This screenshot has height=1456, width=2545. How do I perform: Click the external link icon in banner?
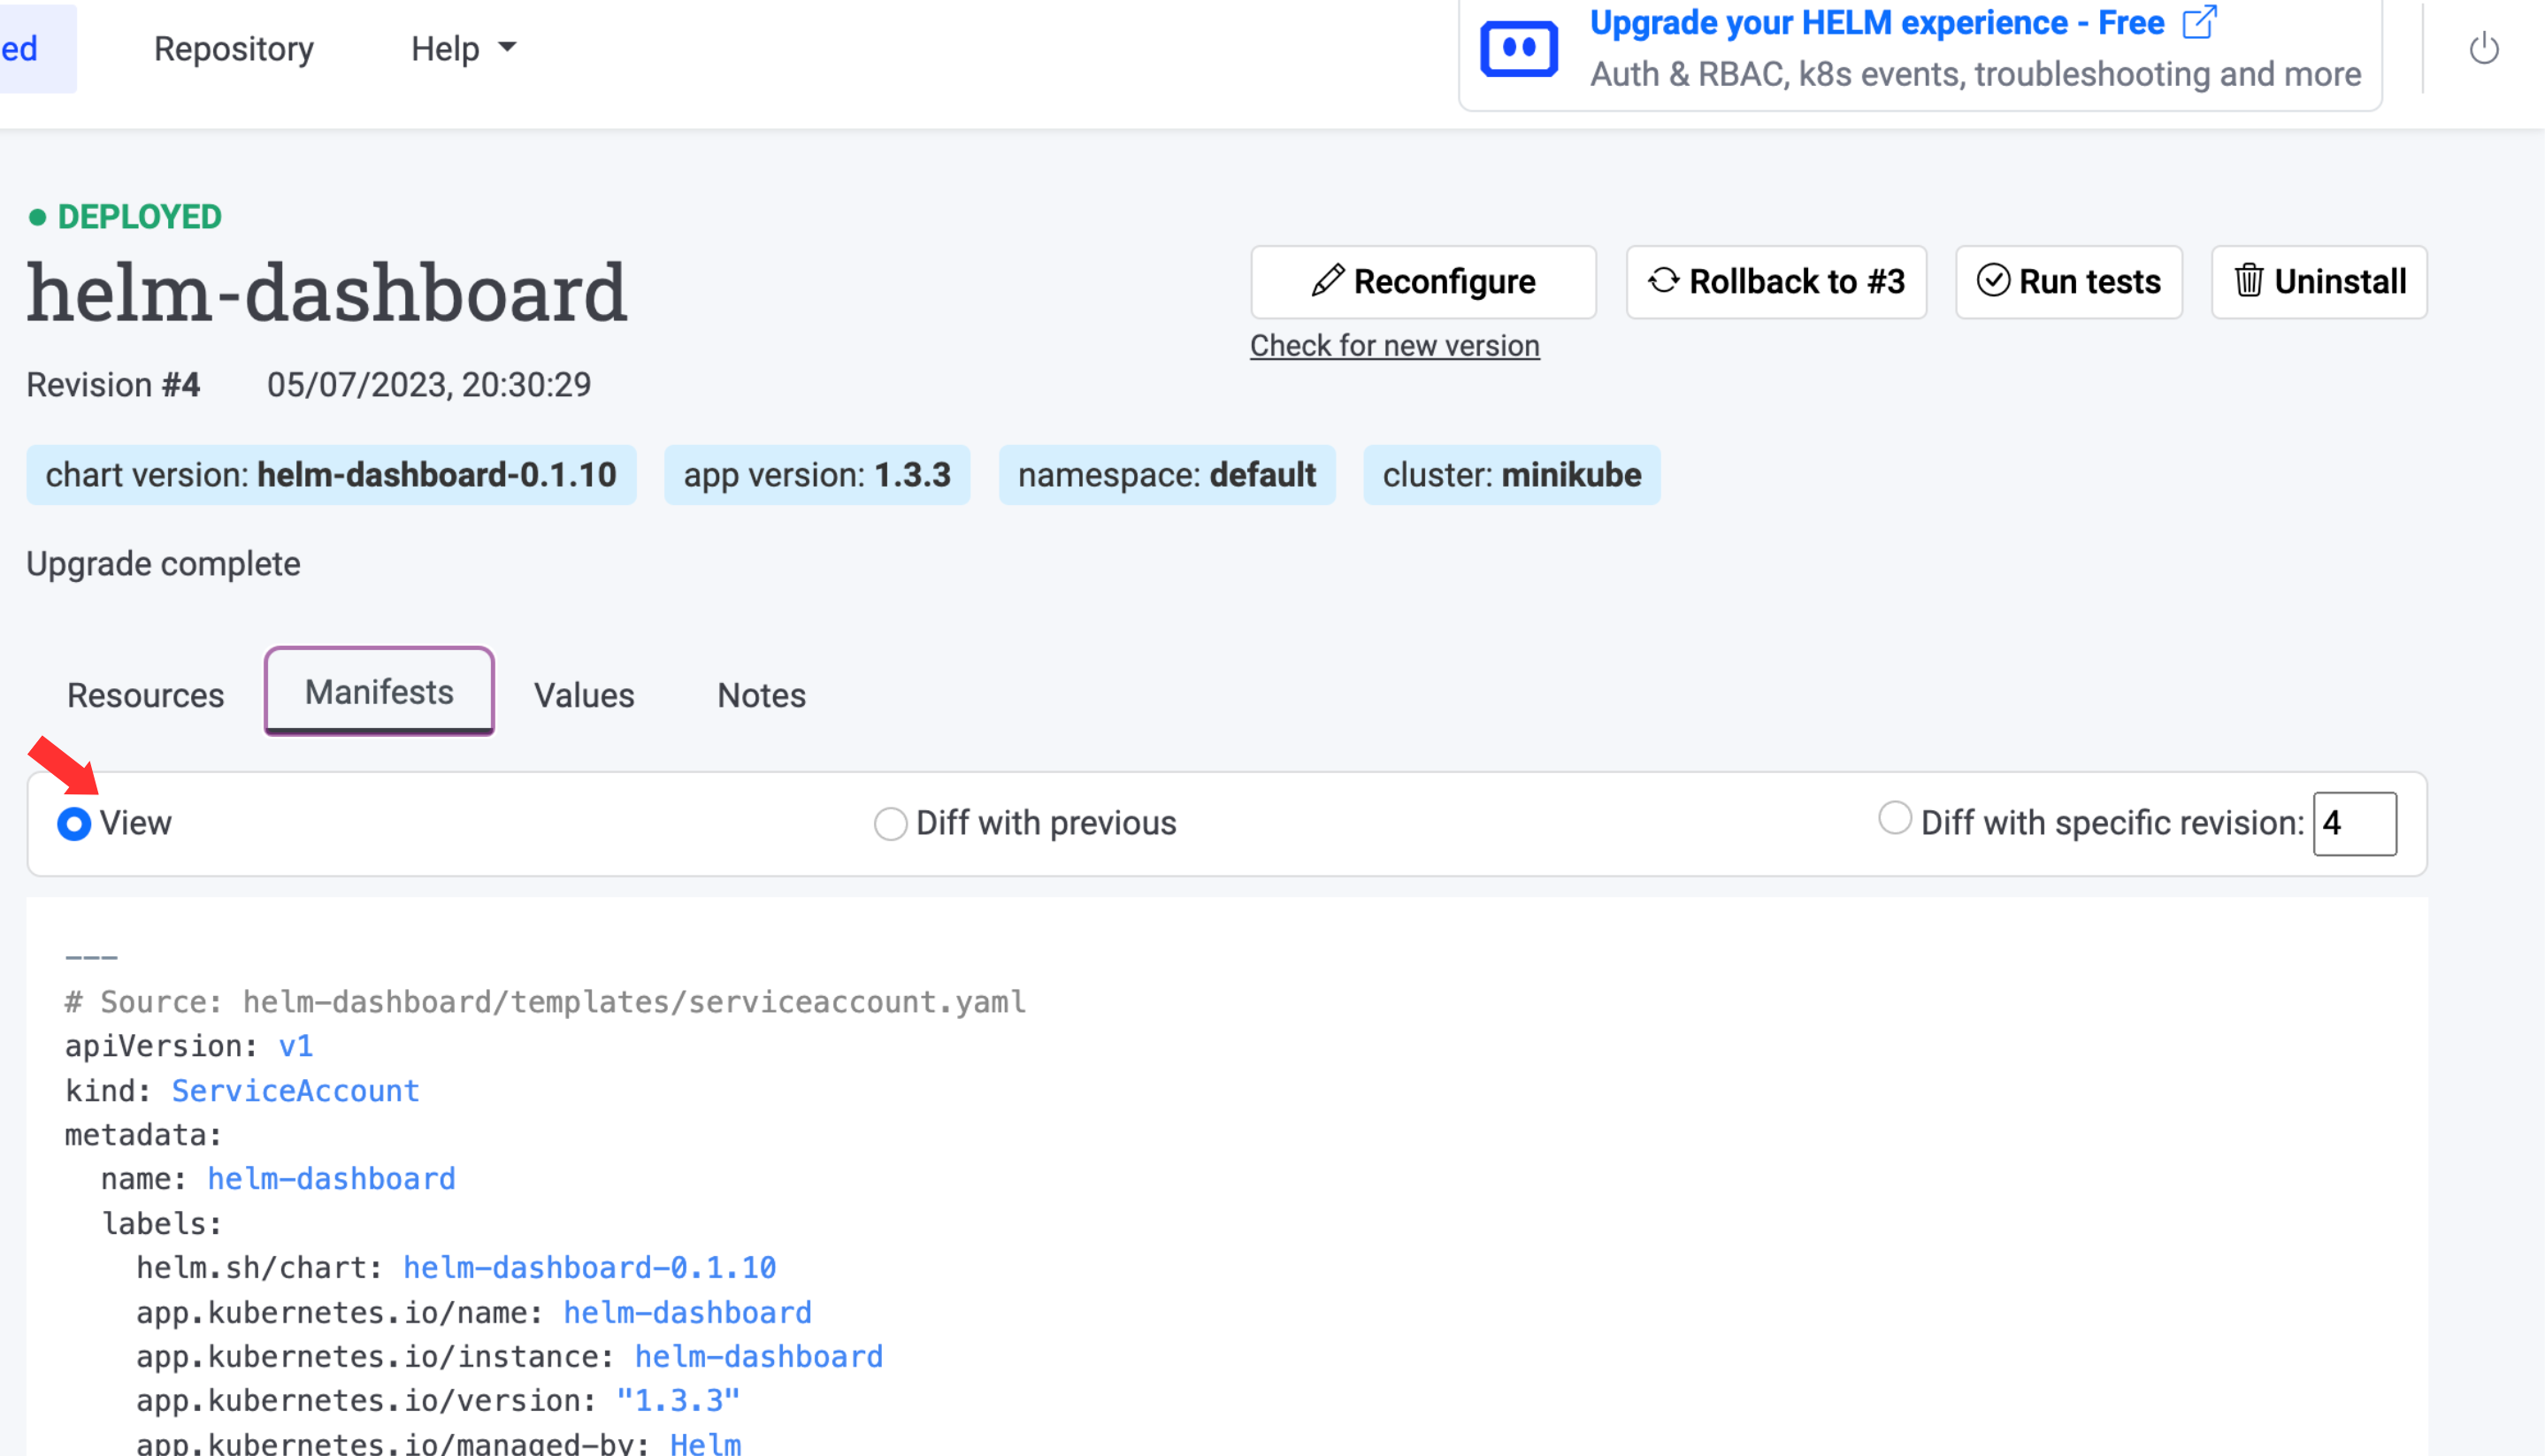point(2199,22)
